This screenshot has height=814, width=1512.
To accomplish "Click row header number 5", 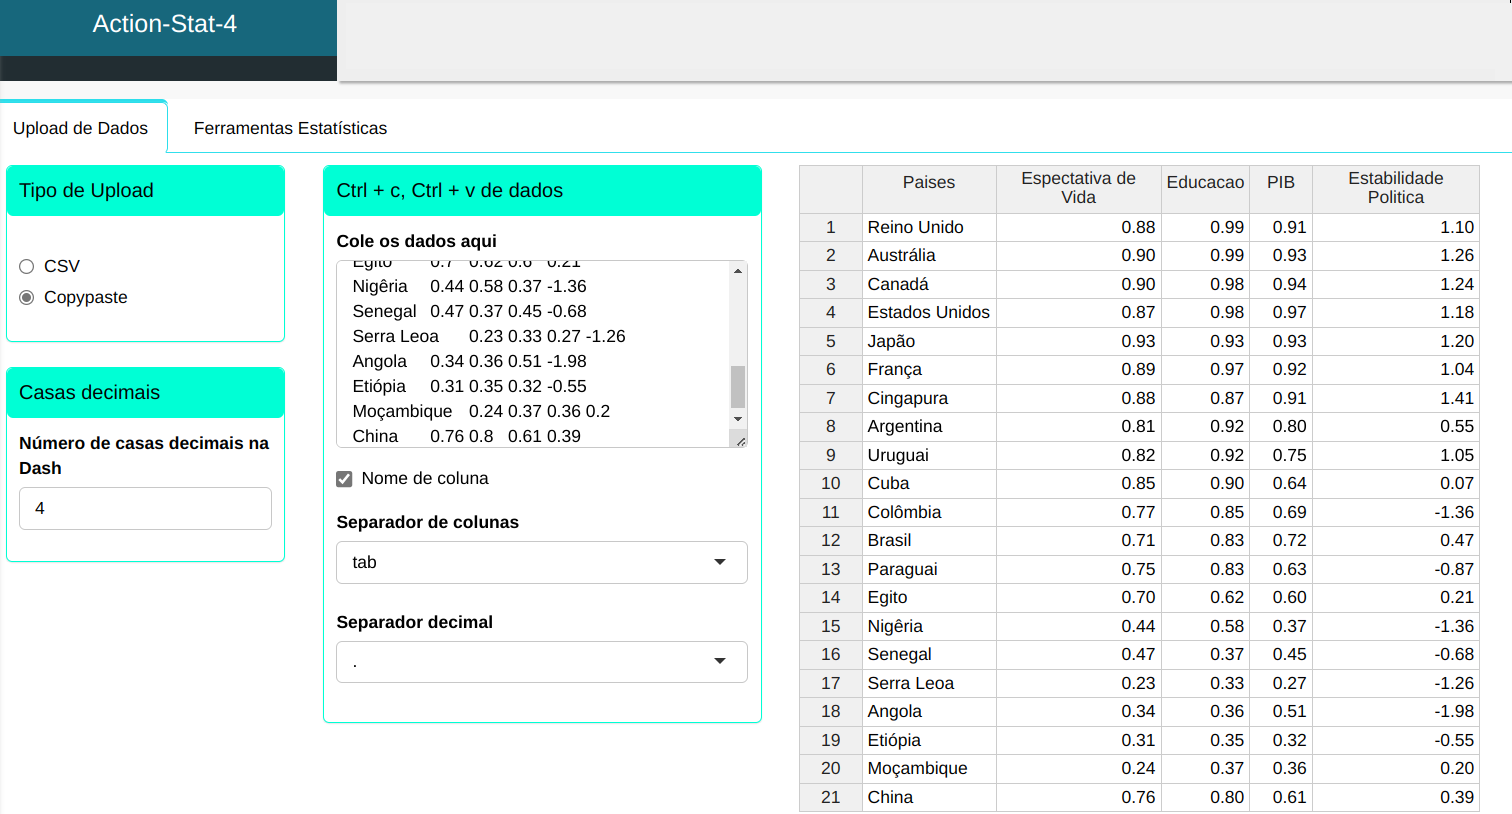I will 830,341.
